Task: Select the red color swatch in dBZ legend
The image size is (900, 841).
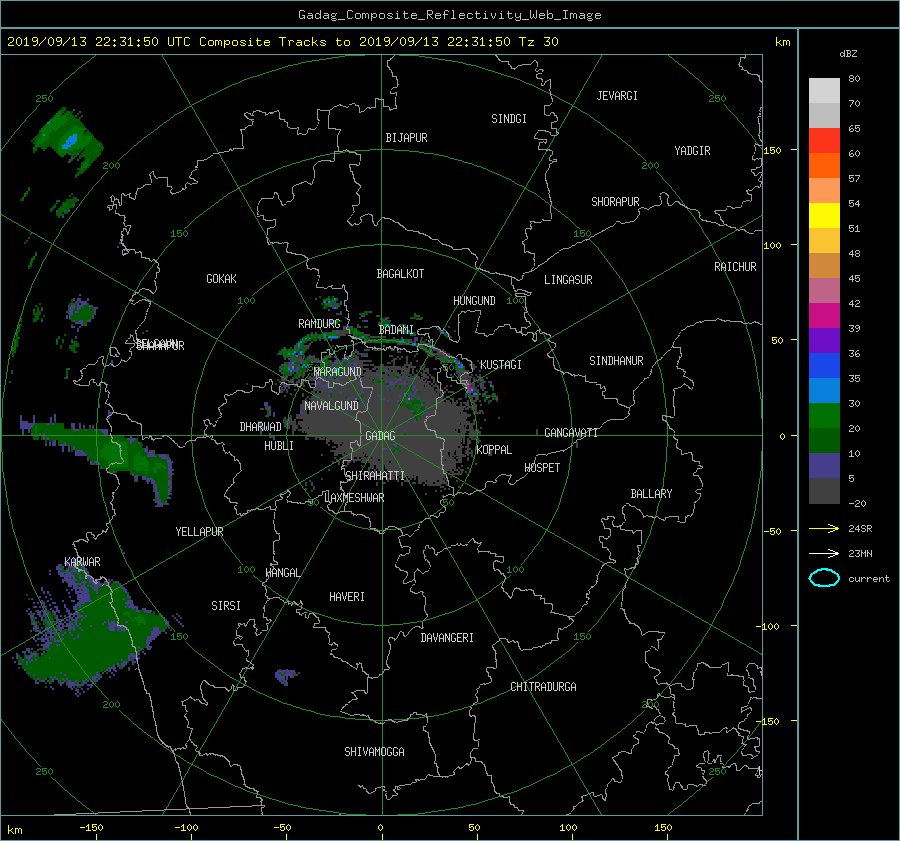Action: click(824, 141)
